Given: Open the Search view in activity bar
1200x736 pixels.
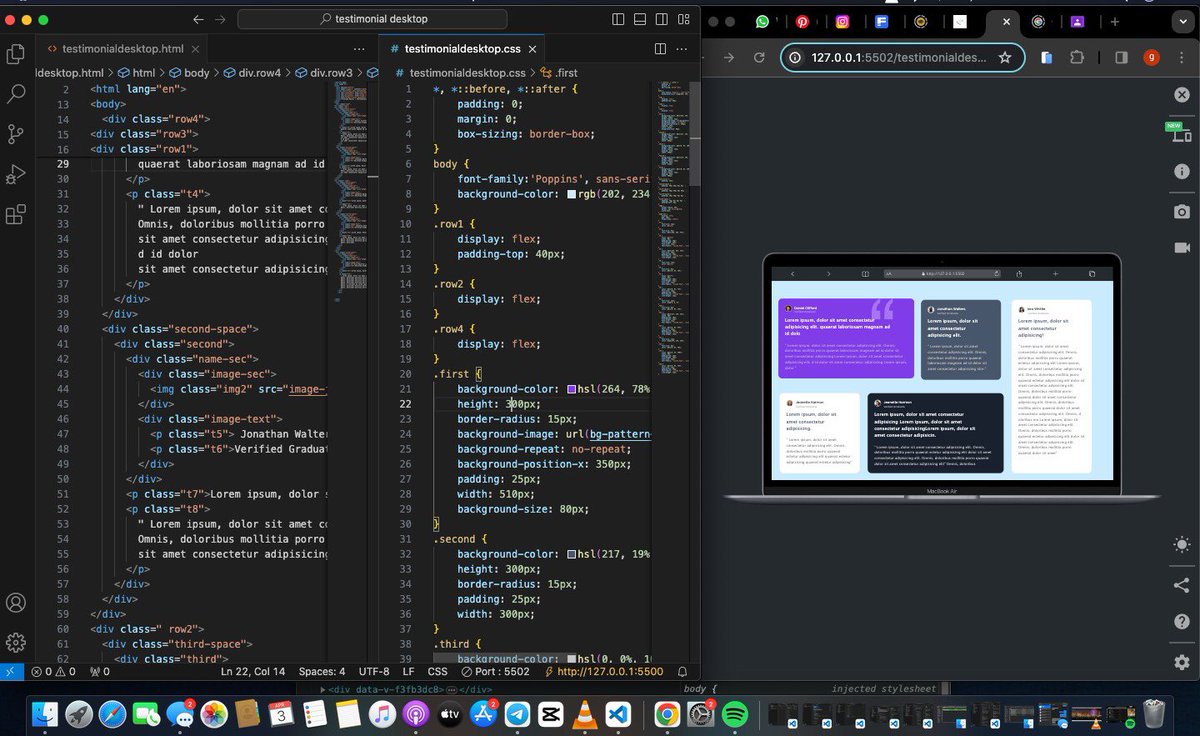Looking at the screenshot, I should pyautogui.click(x=16, y=94).
